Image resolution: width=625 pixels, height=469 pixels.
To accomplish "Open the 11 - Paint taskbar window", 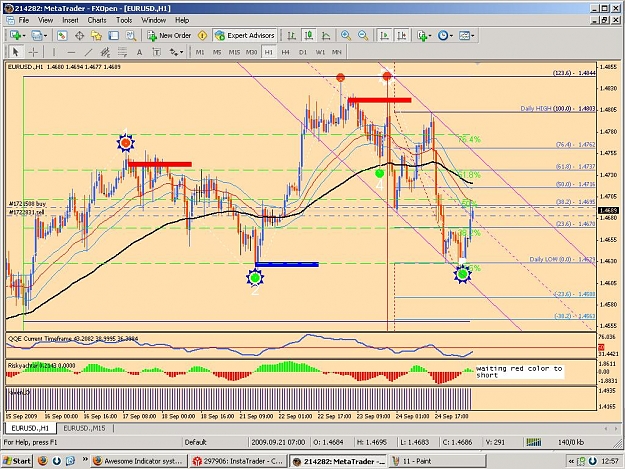I will (437, 461).
